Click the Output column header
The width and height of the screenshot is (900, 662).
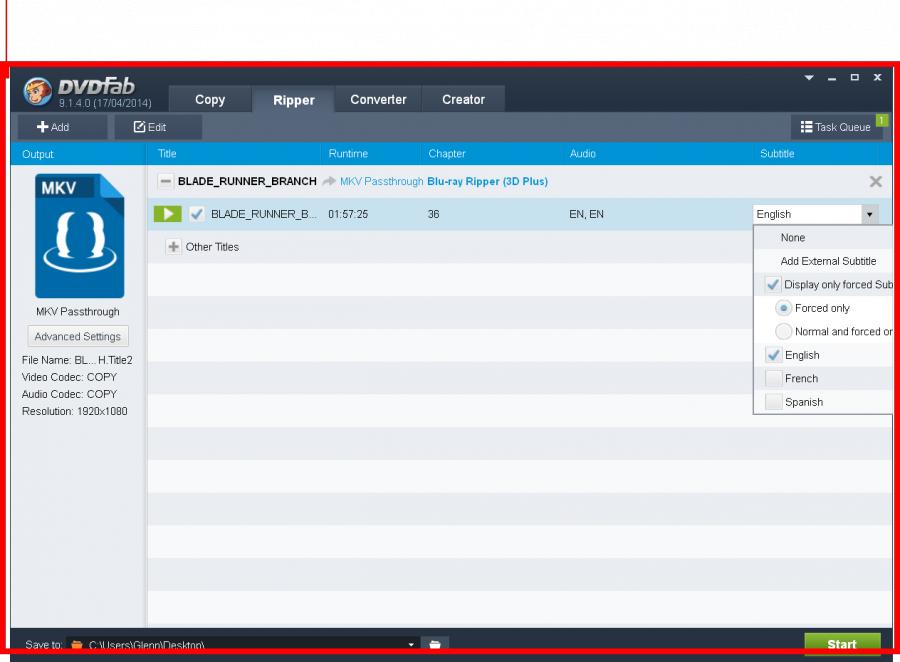38,154
